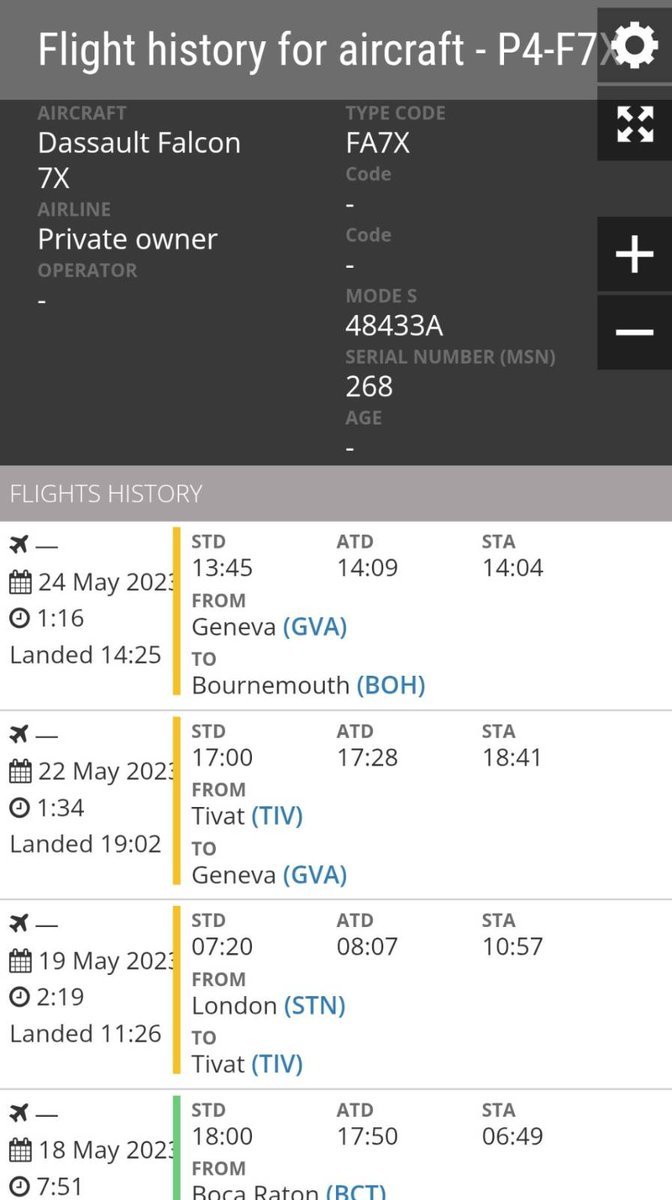Open the London (STN) airport link
The width and height of the screenshot is (672, 1200).
pyautogui.click(x=314, y=1006)
